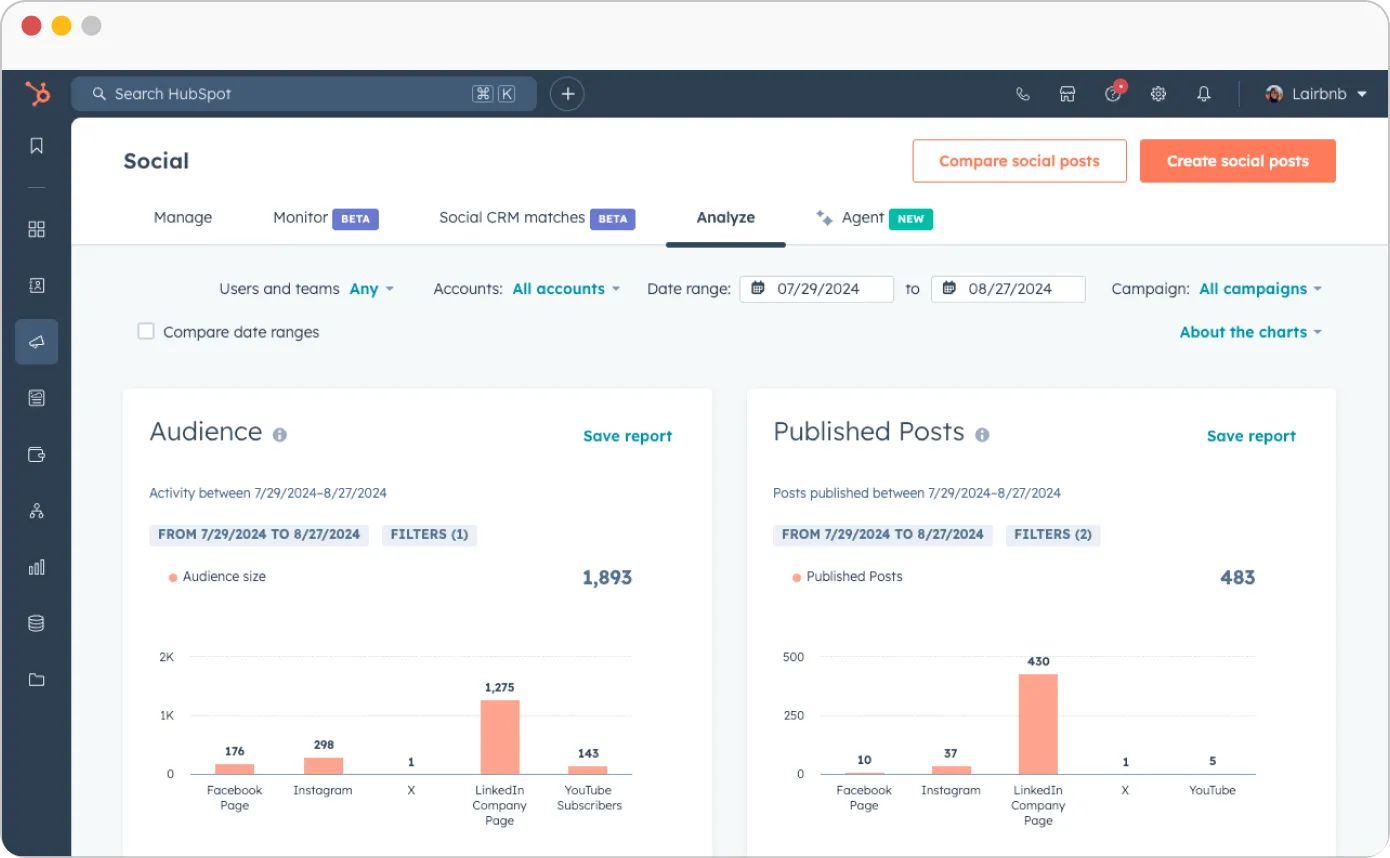Click the Reporting bar-chart sidebar icon
Image resolution: width=1390 pixels, height=858 pixels.
36,567
